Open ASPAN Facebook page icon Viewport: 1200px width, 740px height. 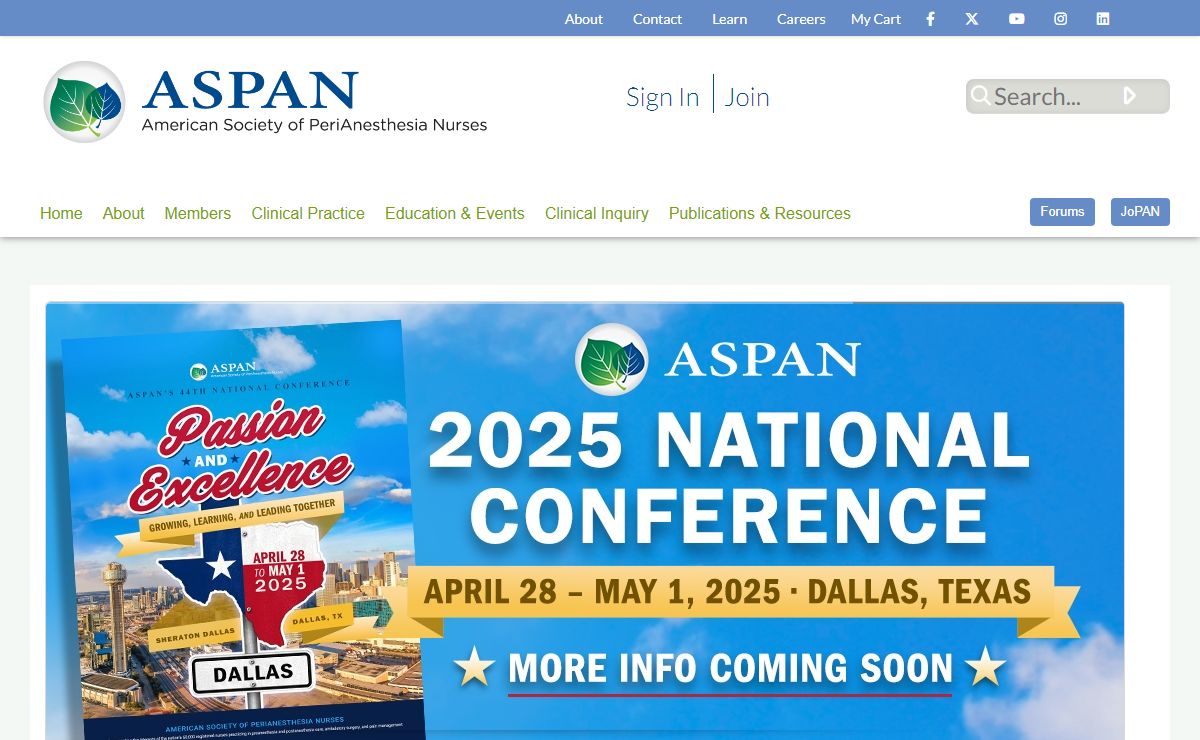pyautogui.click(x=930, y=19)
